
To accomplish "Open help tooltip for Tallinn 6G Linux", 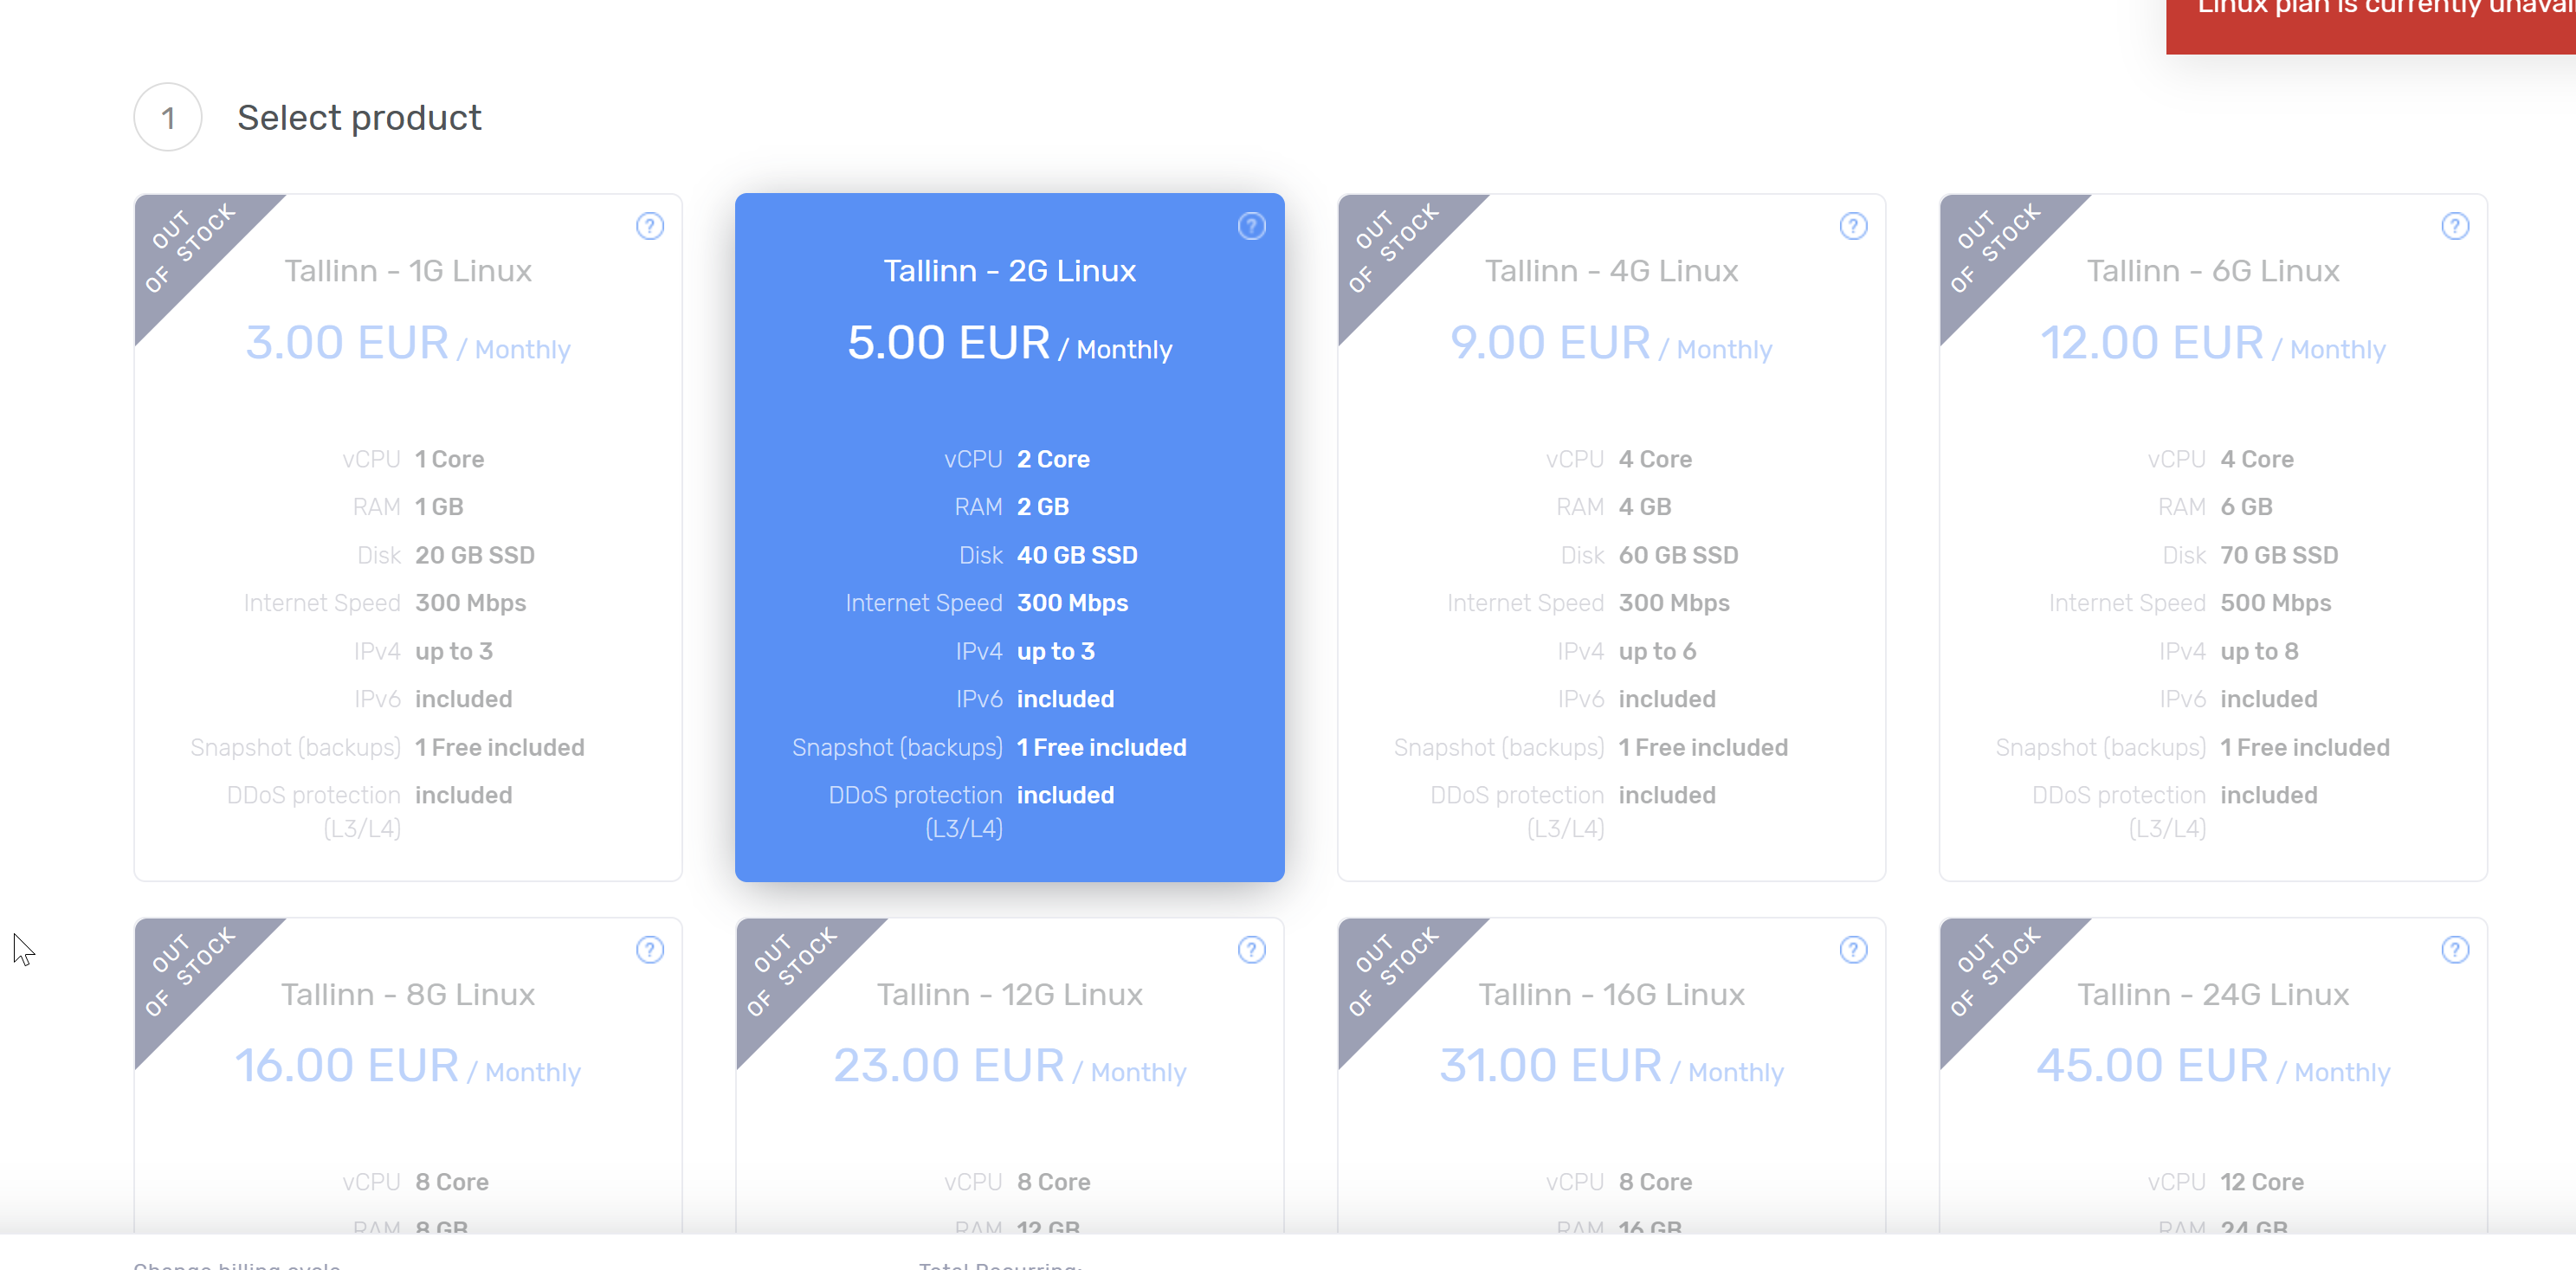I will click(2455, 226).
